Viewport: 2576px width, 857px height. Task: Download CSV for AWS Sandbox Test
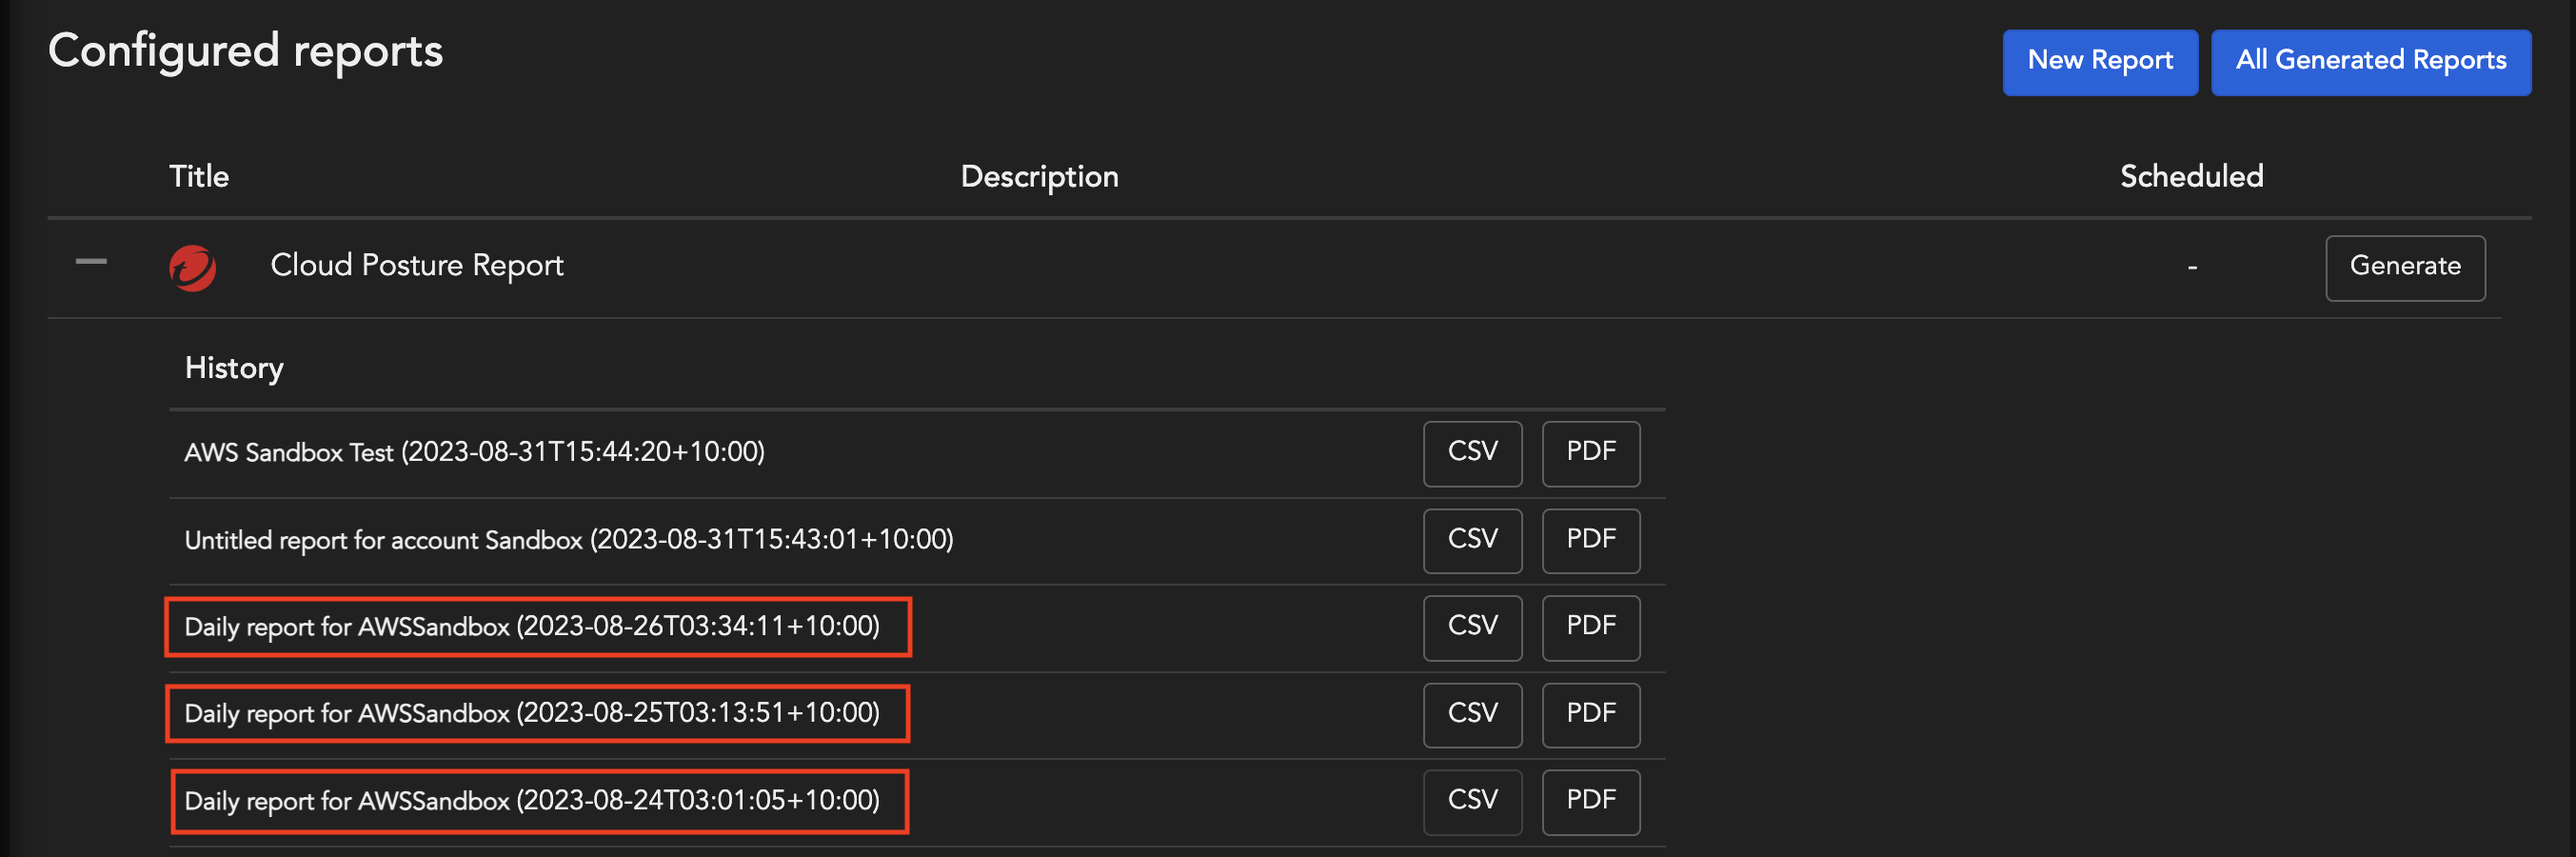tap(1472, 453)
